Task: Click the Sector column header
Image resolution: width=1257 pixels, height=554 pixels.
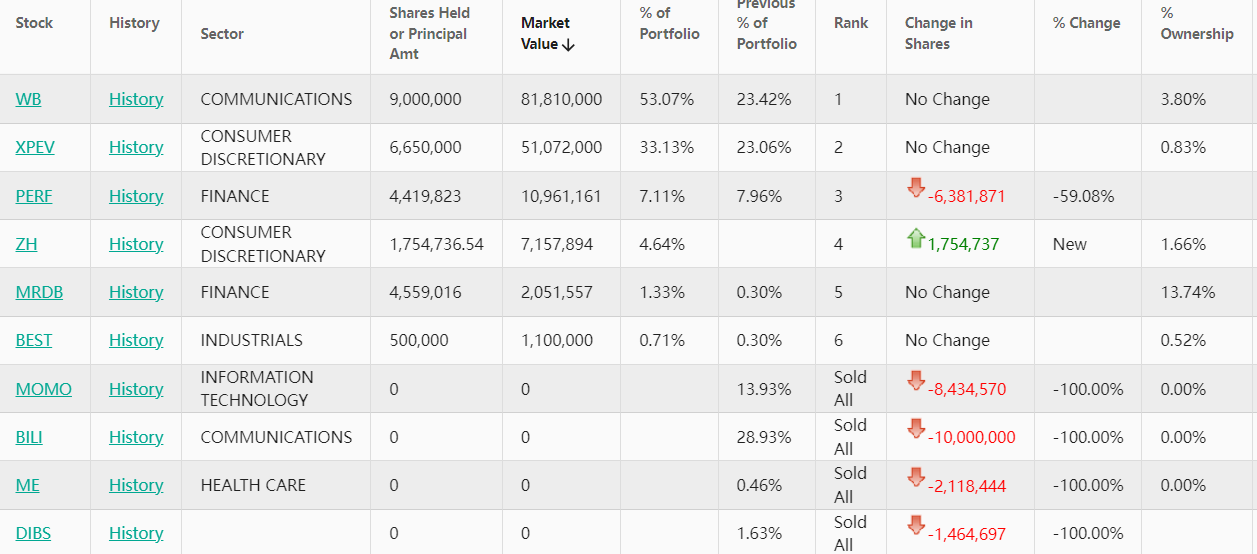Action: [222, 33]
